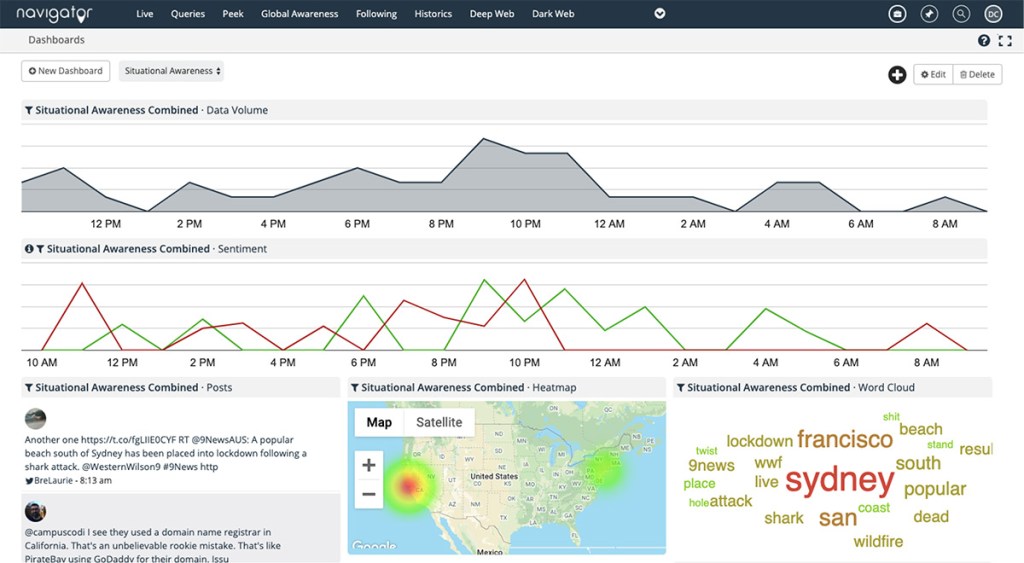Create a New Dashboard
Image resolution: width=1024 pixels, height=563 pixels.
[x=65, y=71]
